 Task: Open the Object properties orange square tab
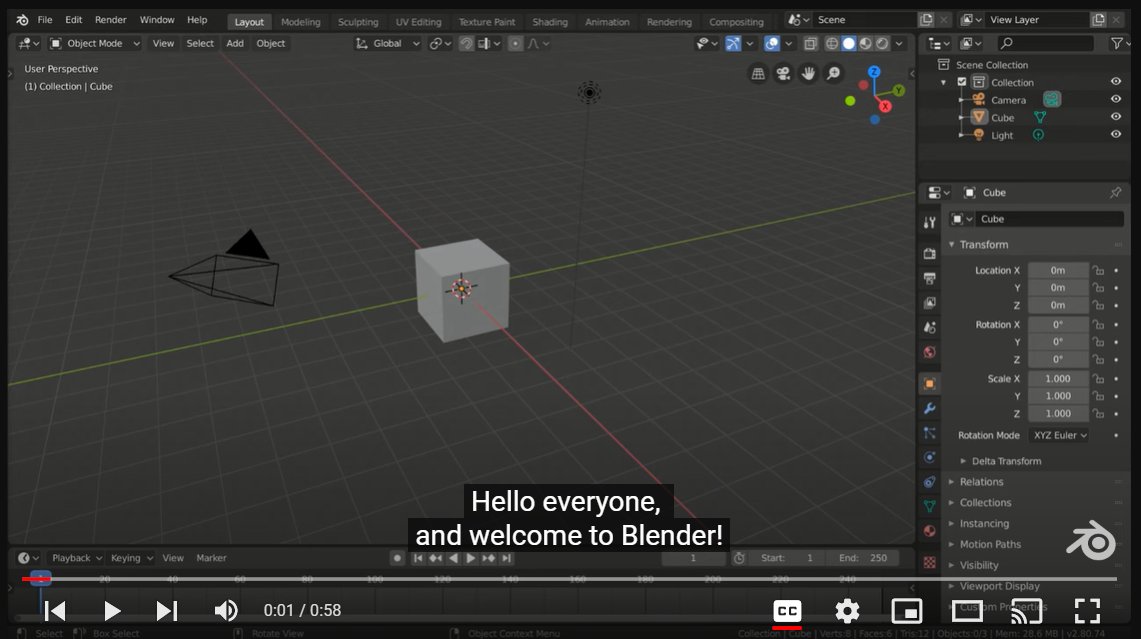click(929, 384)
